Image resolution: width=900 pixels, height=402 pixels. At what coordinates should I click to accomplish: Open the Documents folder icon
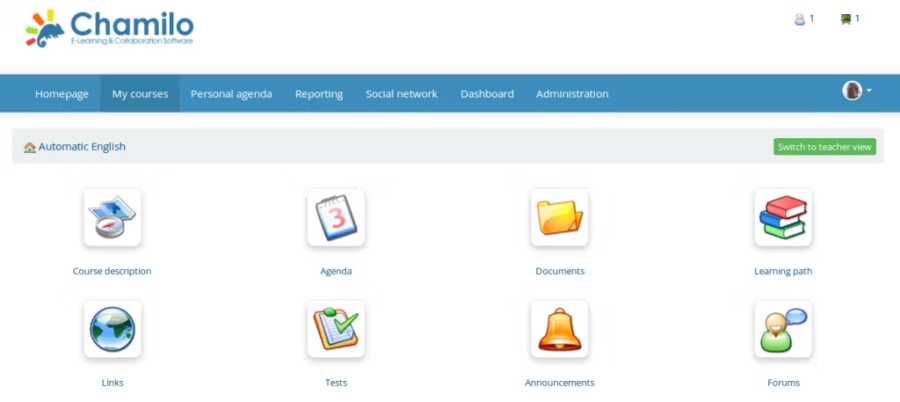[559, 218]
